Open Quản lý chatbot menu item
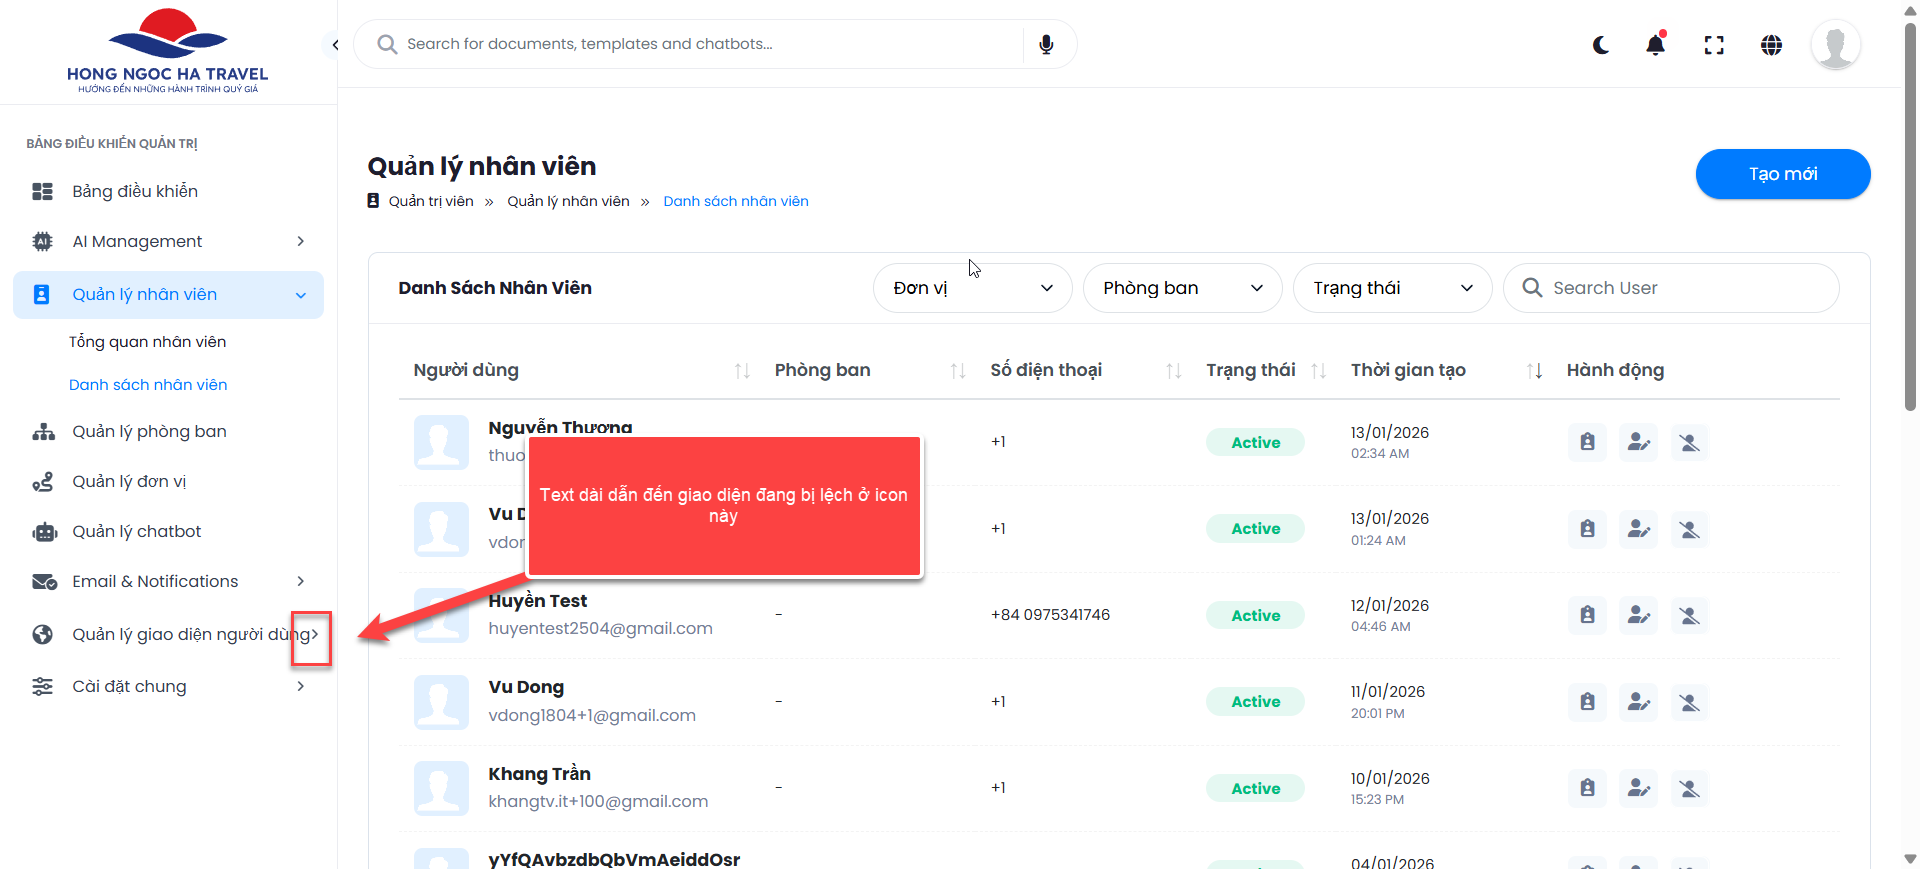The height and width of the screenshot is (869, 1920). [137, 531]
